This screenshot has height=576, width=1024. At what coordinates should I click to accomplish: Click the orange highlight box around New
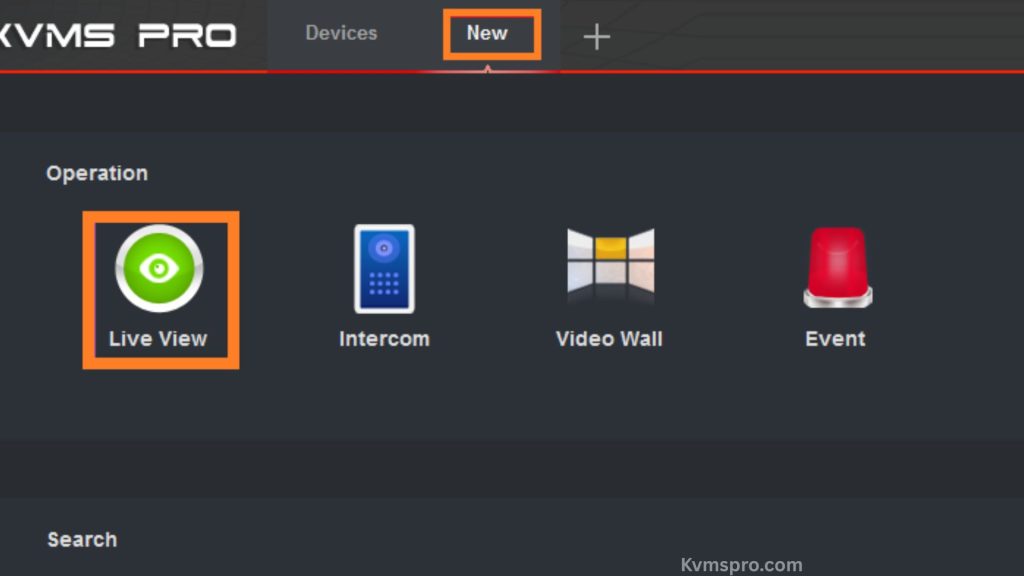[489, 33]
